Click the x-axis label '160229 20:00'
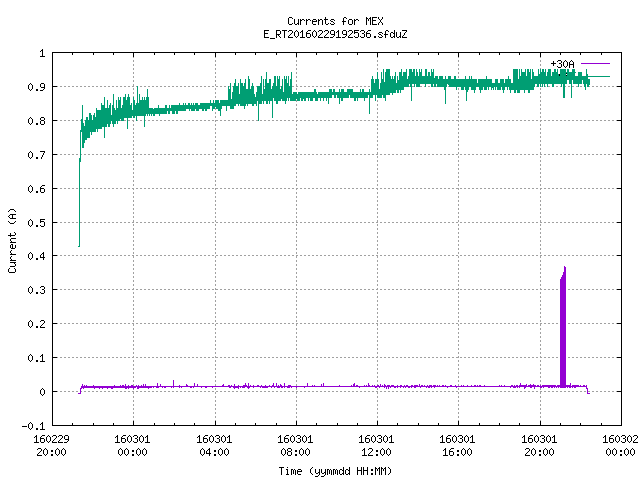Screen dimensions: 640x480 click(51, 445)
